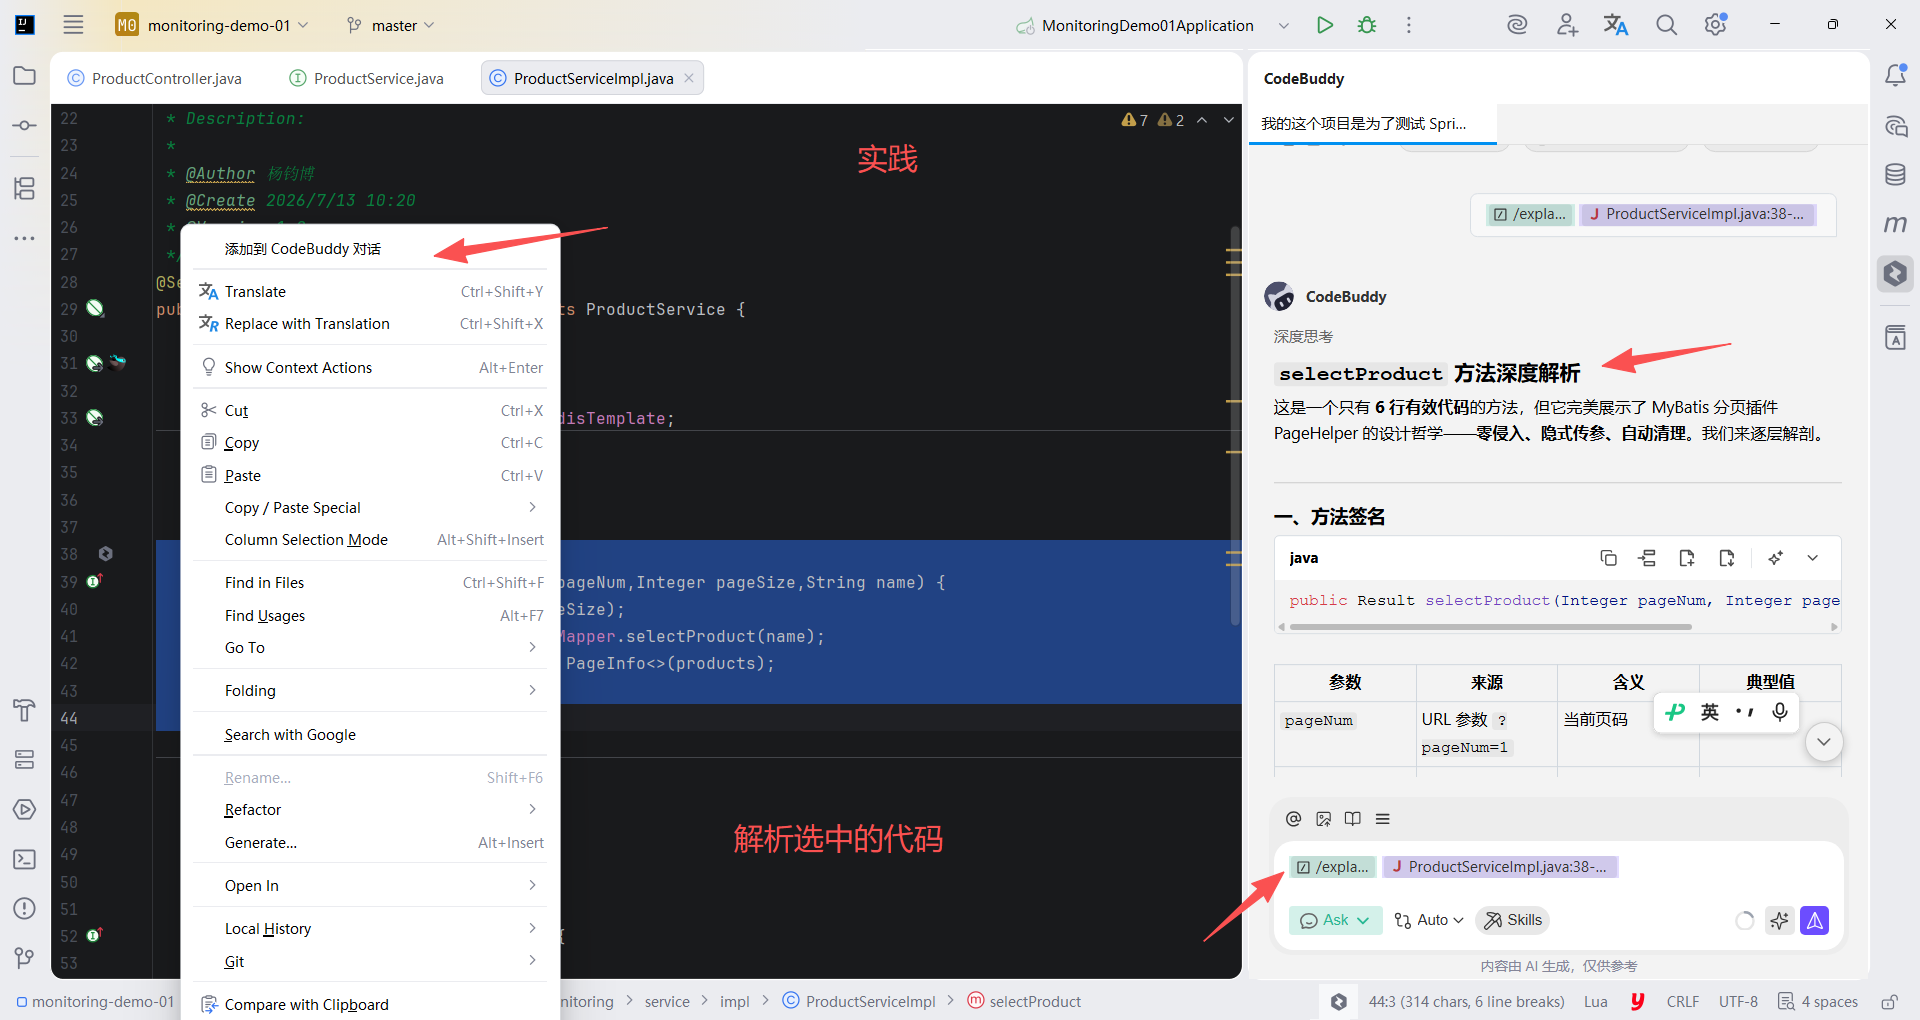Click the CRLF line separator status entry
1920x1020 pixels.
1683,1002
